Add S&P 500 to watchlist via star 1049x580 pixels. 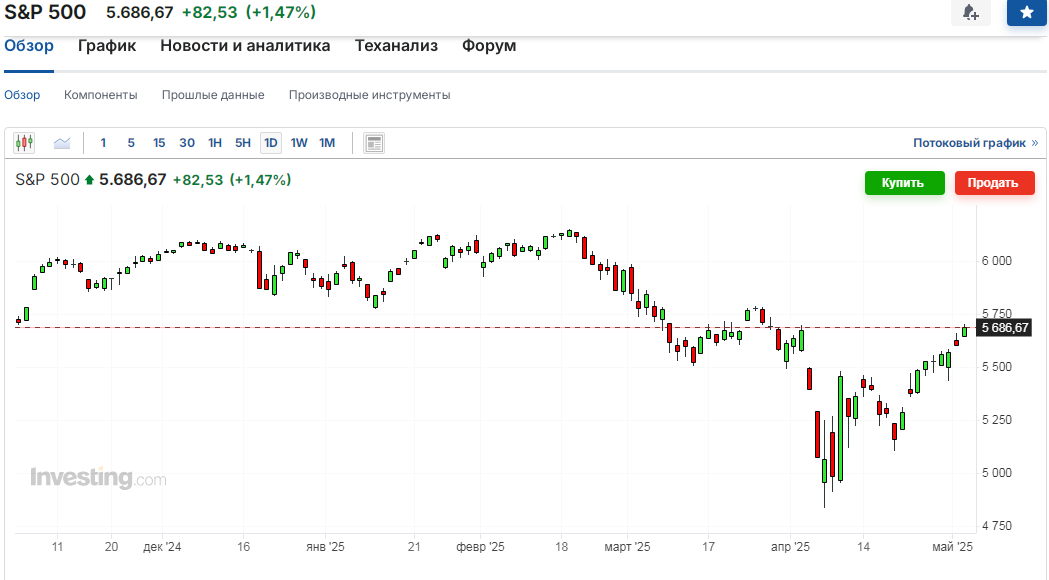pyautogui.click(x=1026, y=12)
